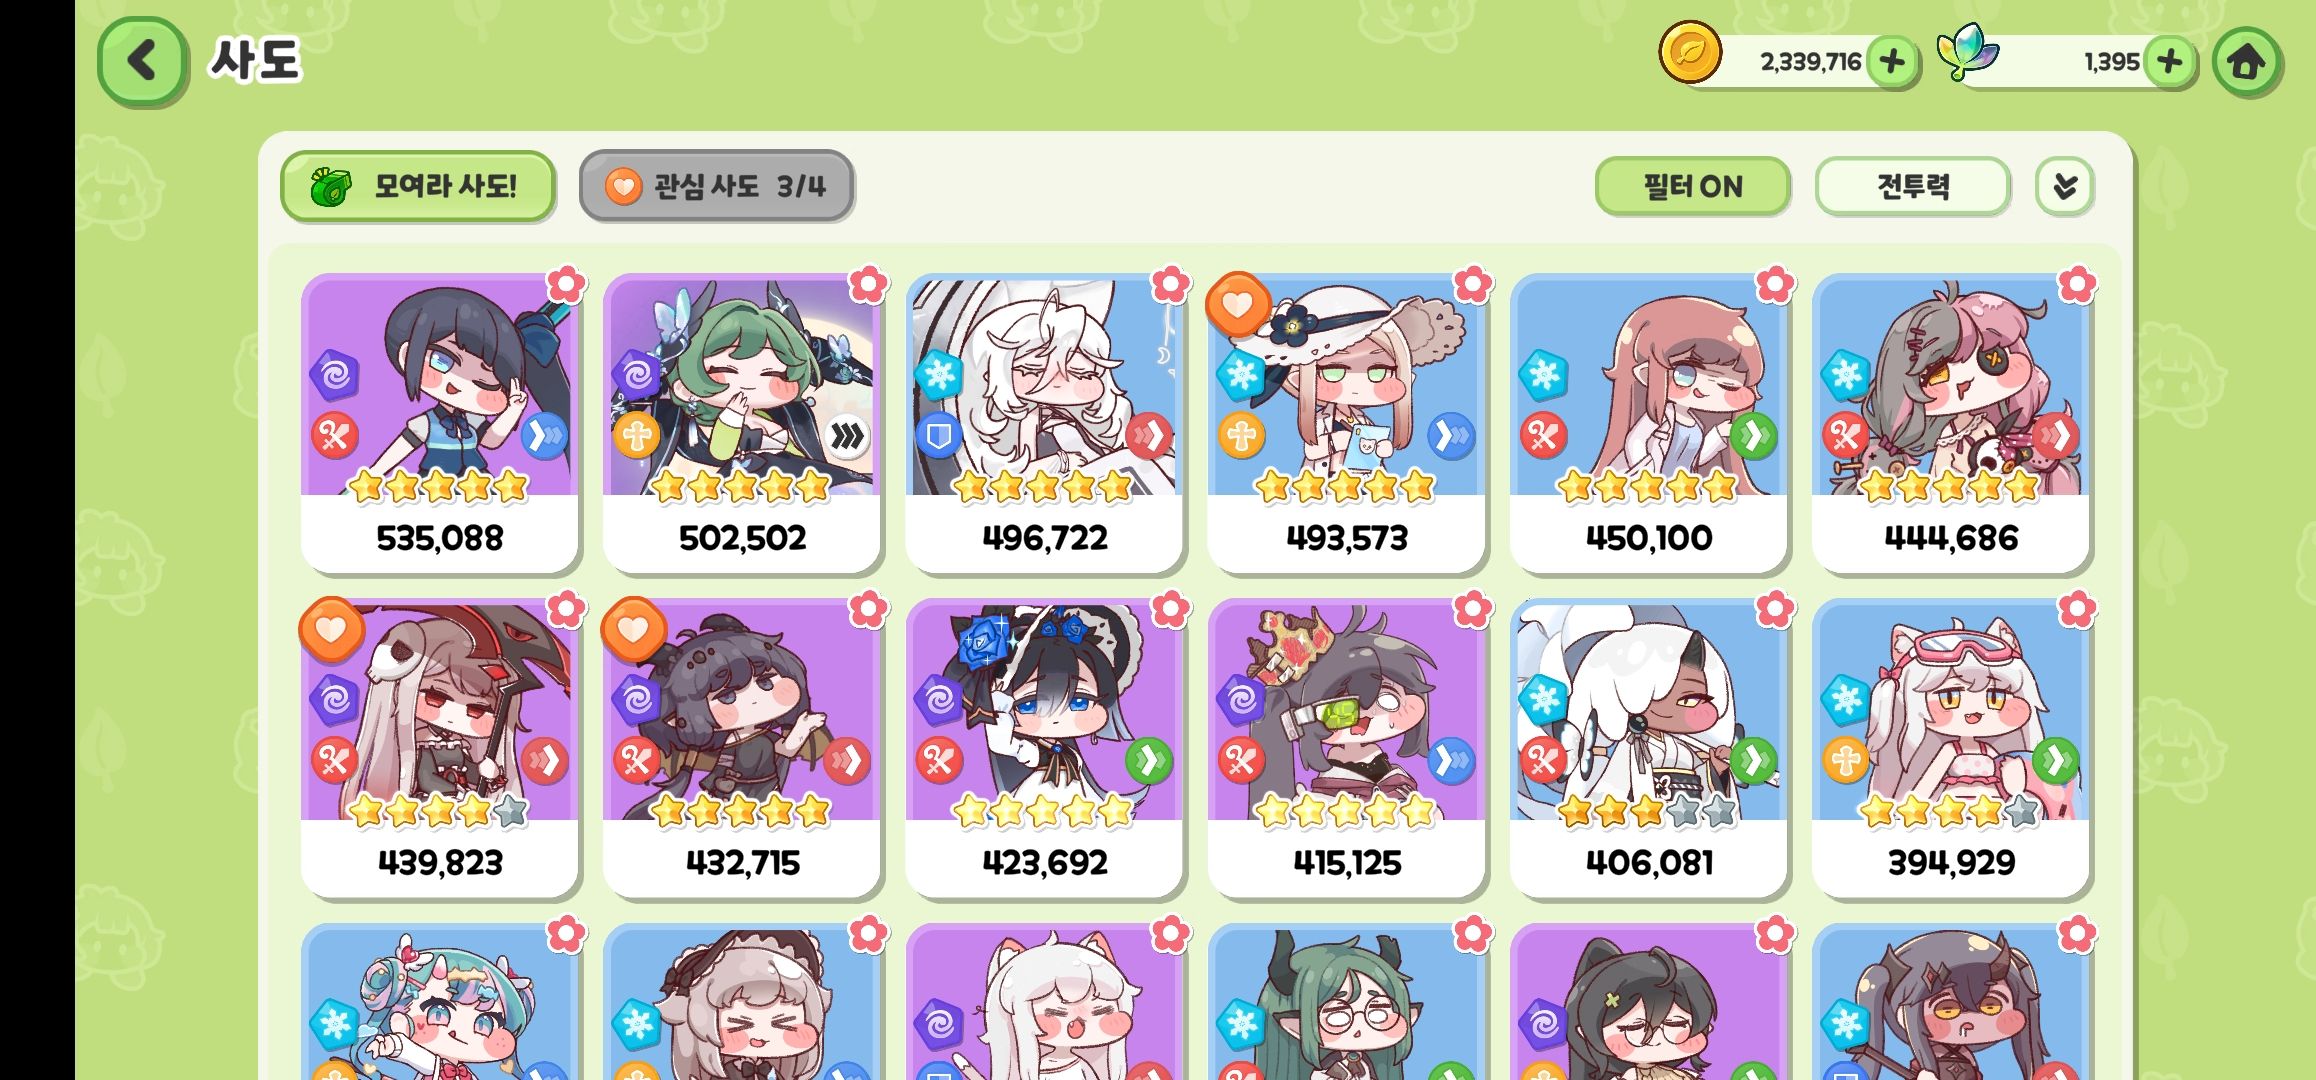Select the apostle card with 496,722 power
Viewport: 2316px width, 1080px height.
1044,423
